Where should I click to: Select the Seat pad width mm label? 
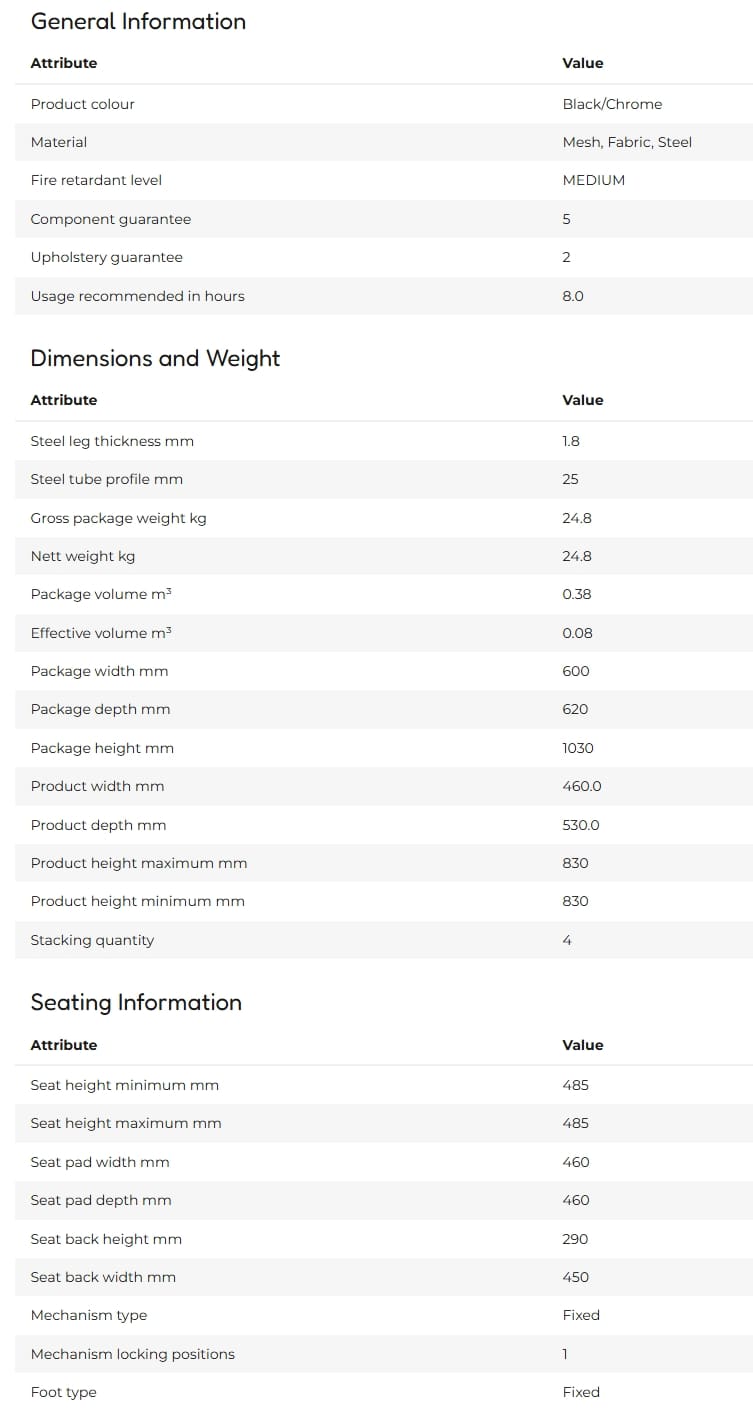coord(100,1162)
